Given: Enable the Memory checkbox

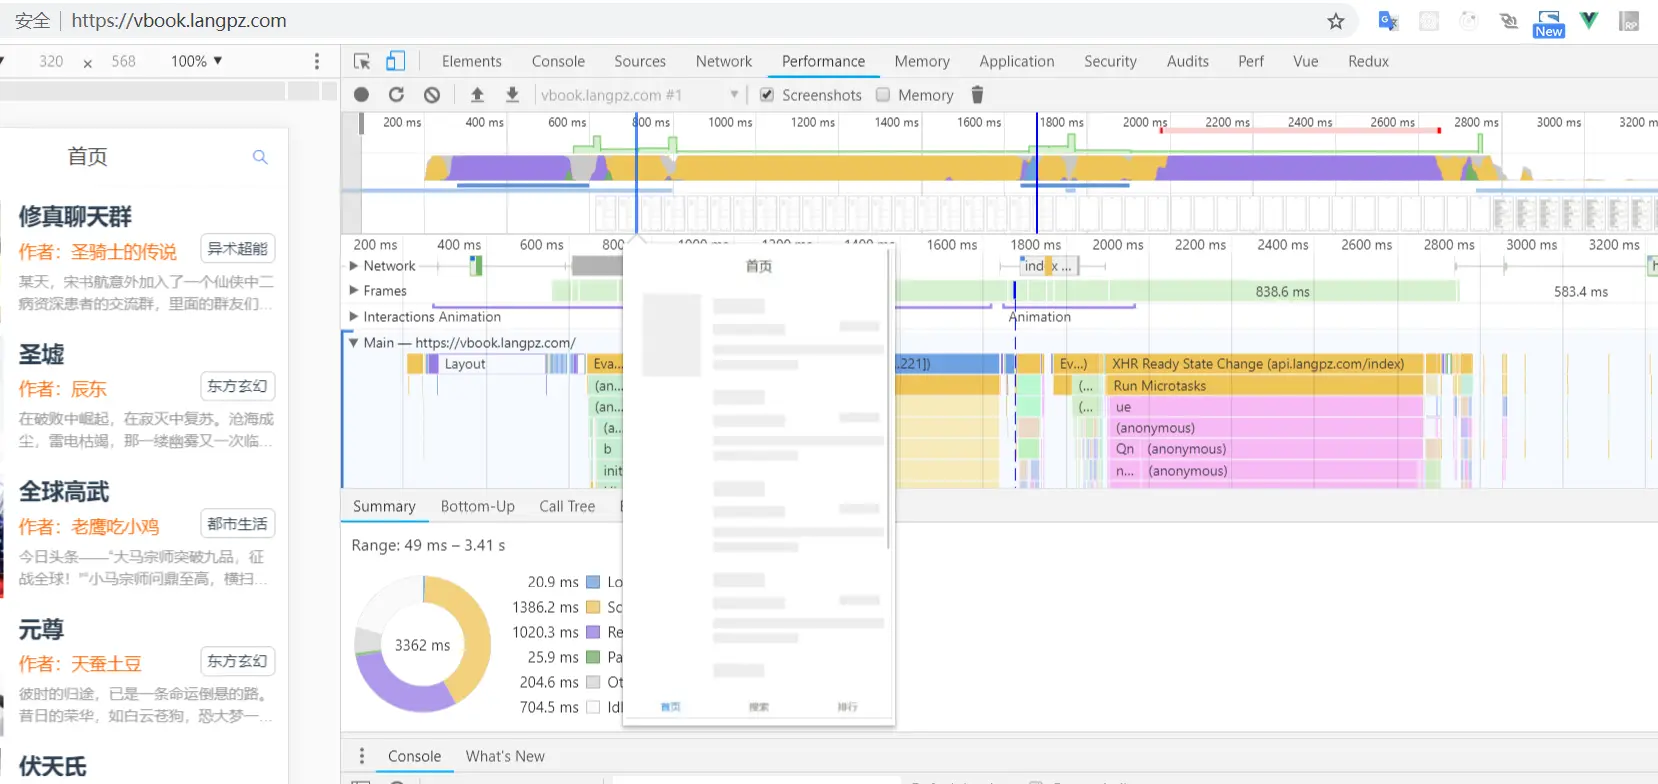Looking at the screenshot, I should 883,95.
